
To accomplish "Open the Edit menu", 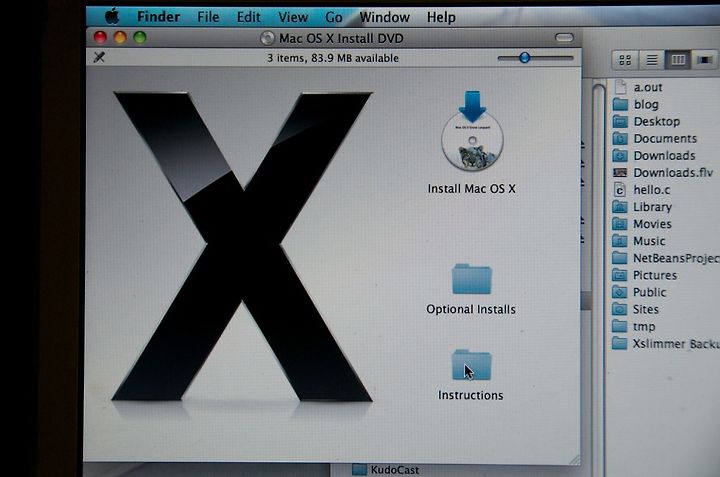I will click(248, 17).
